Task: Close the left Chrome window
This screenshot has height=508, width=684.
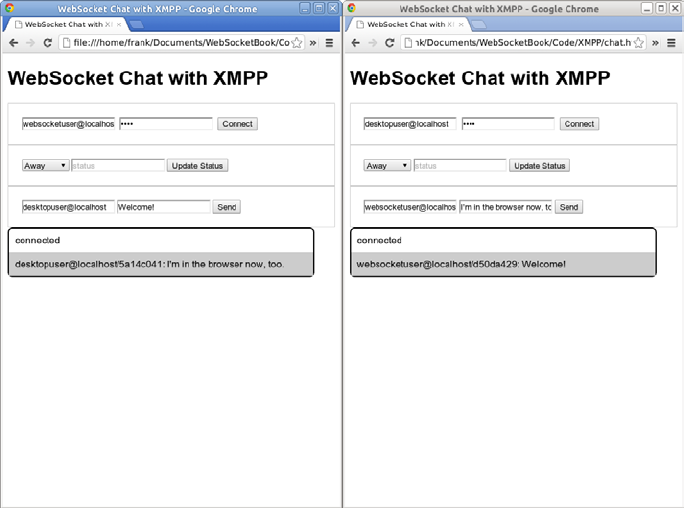Action: pos(333,8)
